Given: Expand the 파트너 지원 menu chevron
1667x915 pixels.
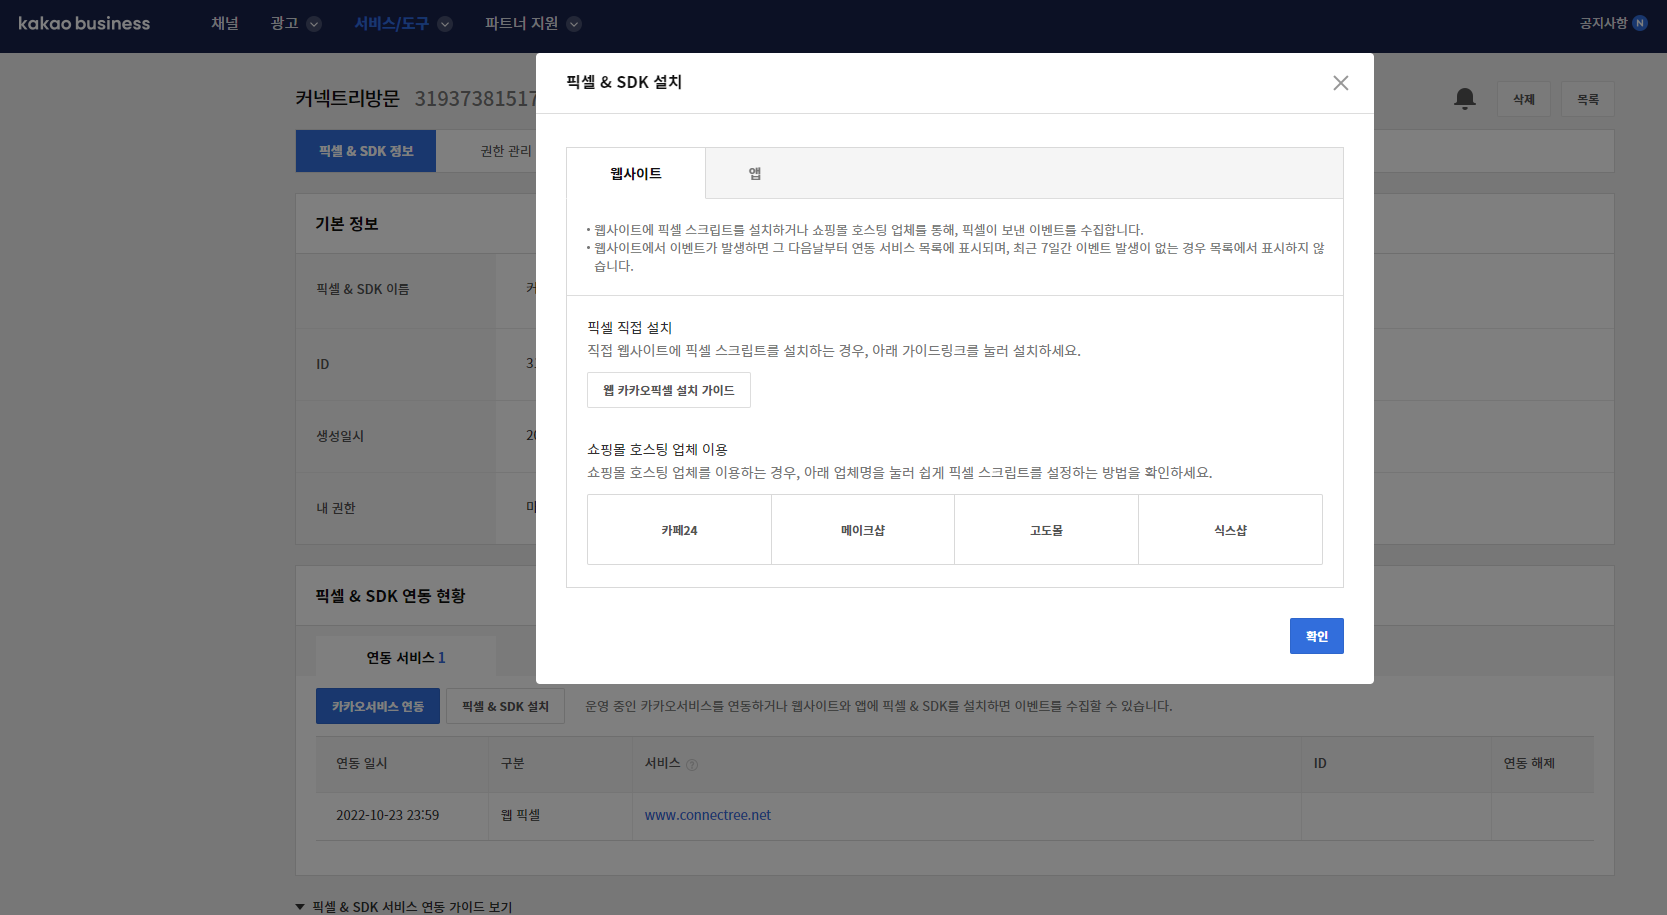Looking at the screenshot, I should (574, 24).
